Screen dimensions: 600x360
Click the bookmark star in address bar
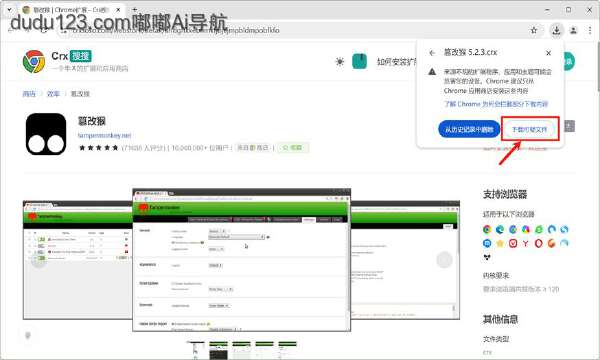click(x=534, y=30)
